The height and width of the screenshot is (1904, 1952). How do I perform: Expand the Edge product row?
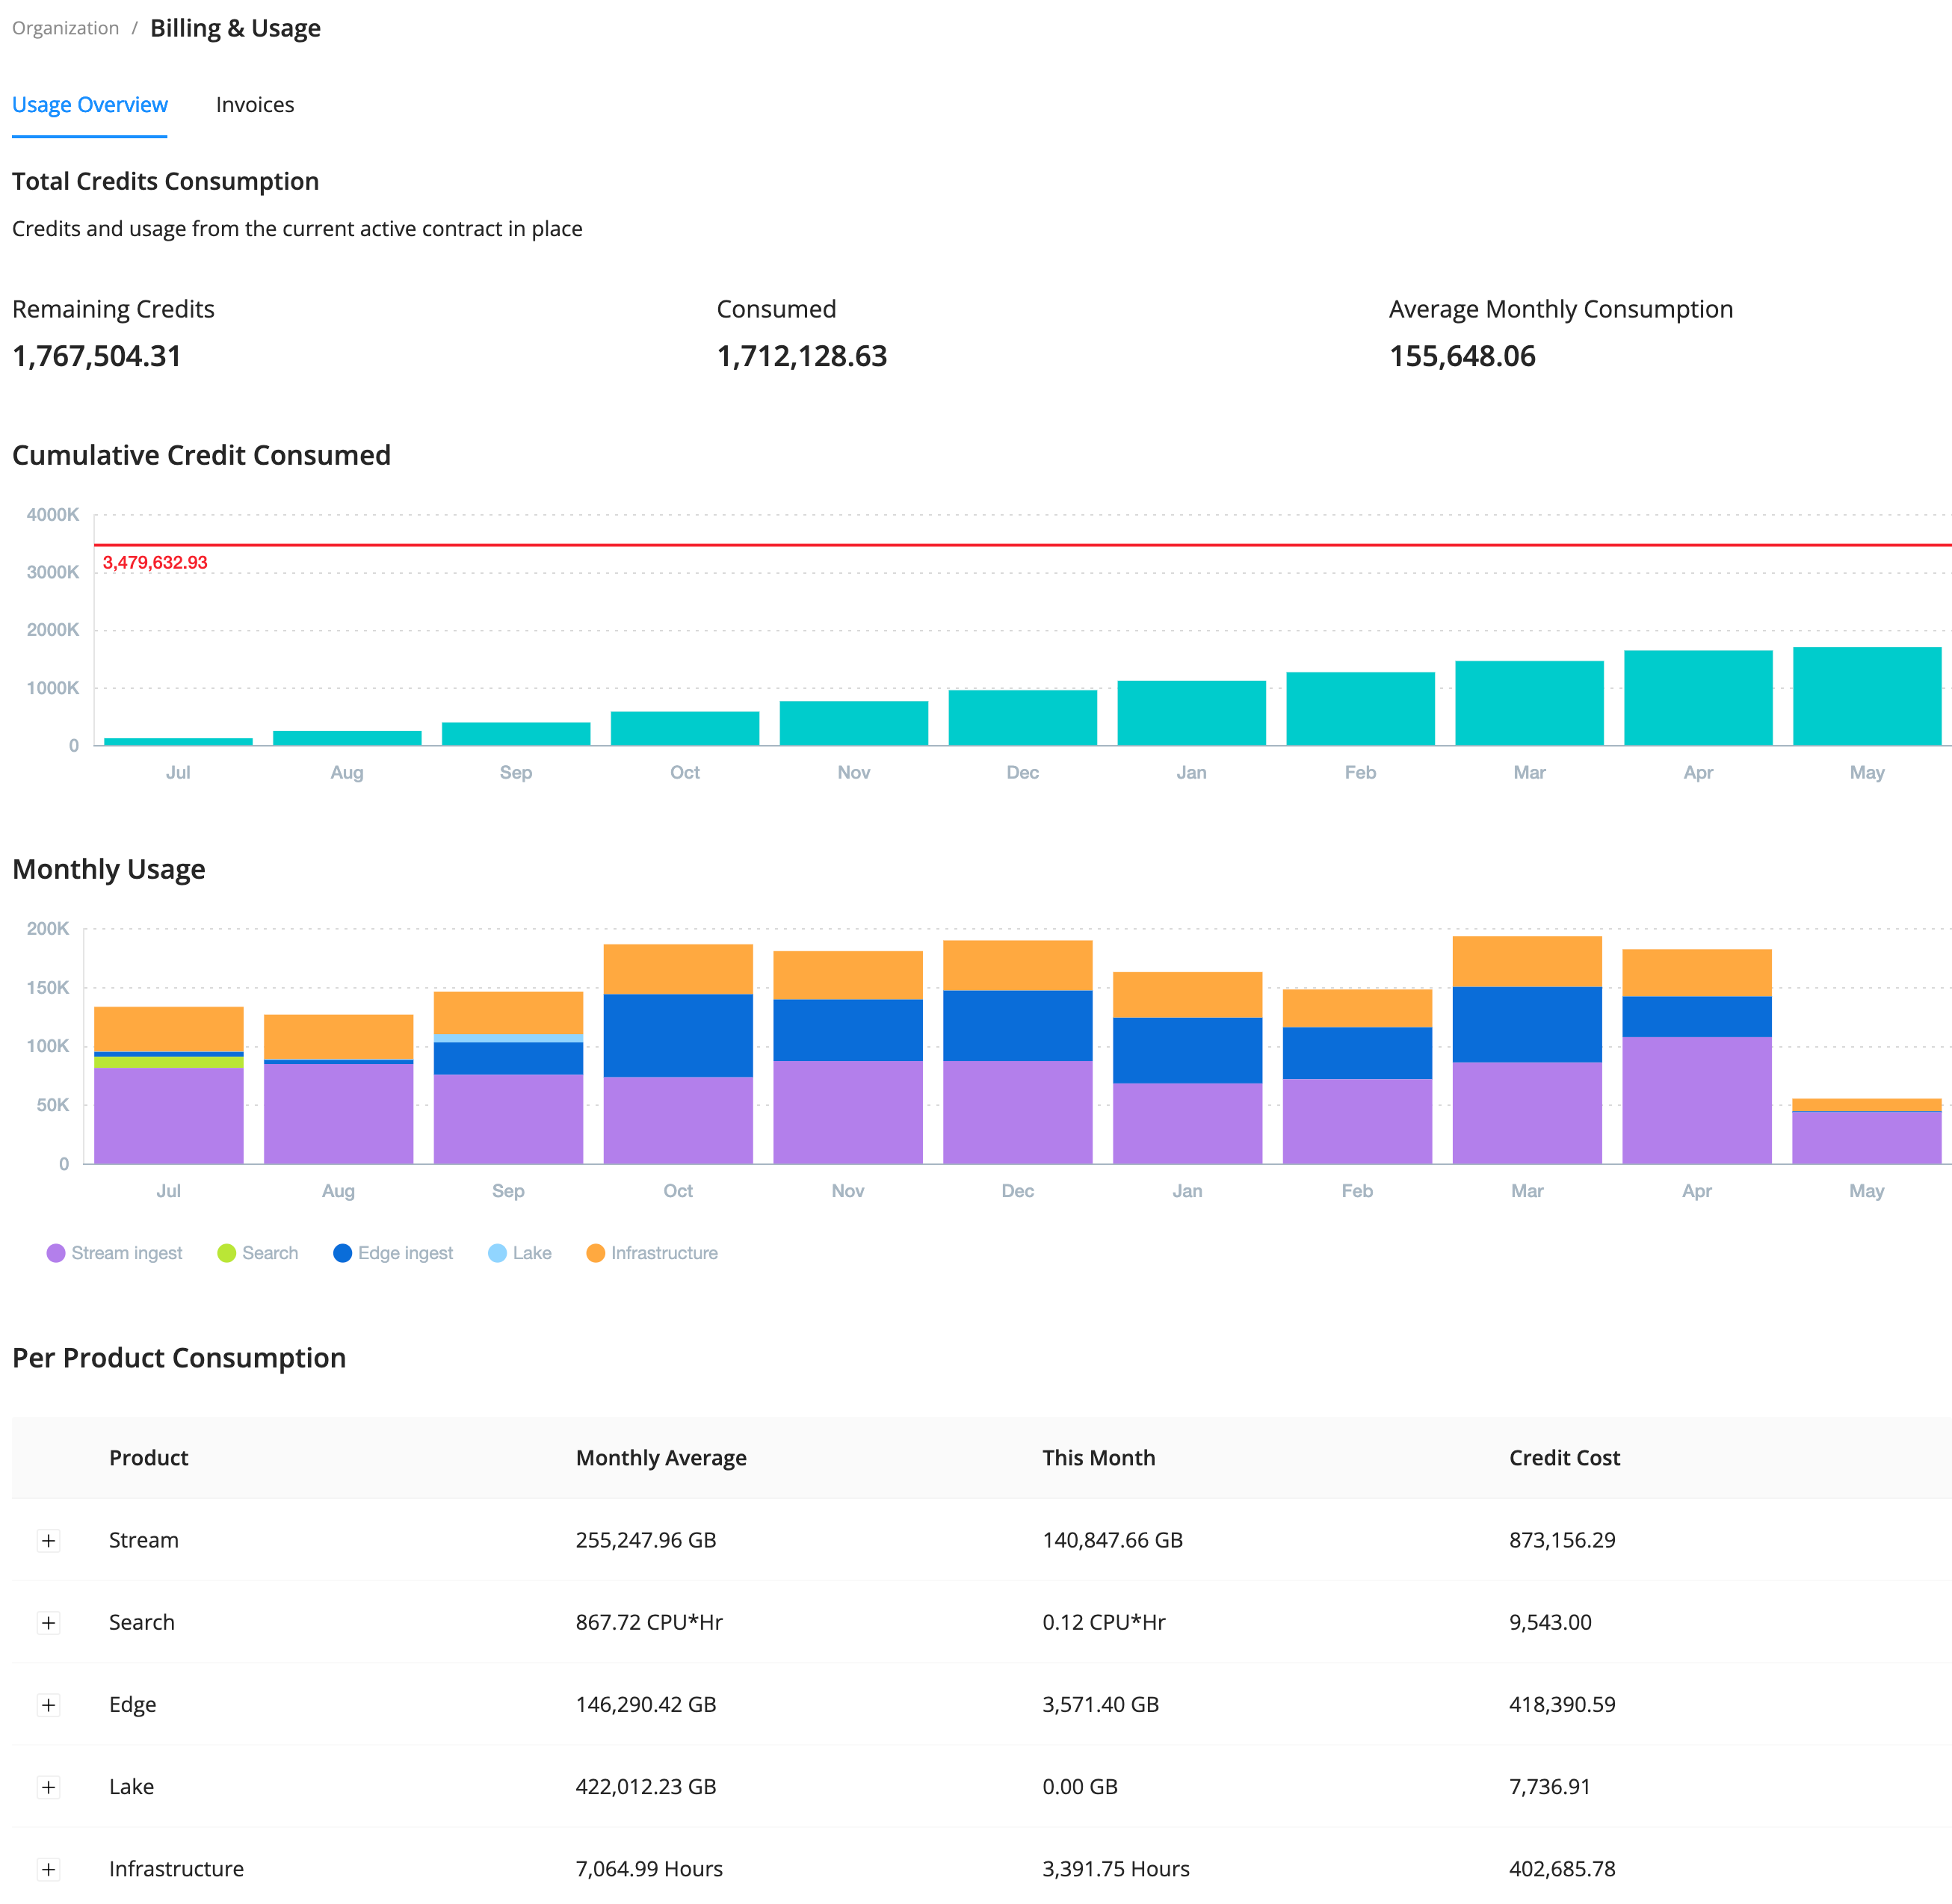(x=48, y=1705)
